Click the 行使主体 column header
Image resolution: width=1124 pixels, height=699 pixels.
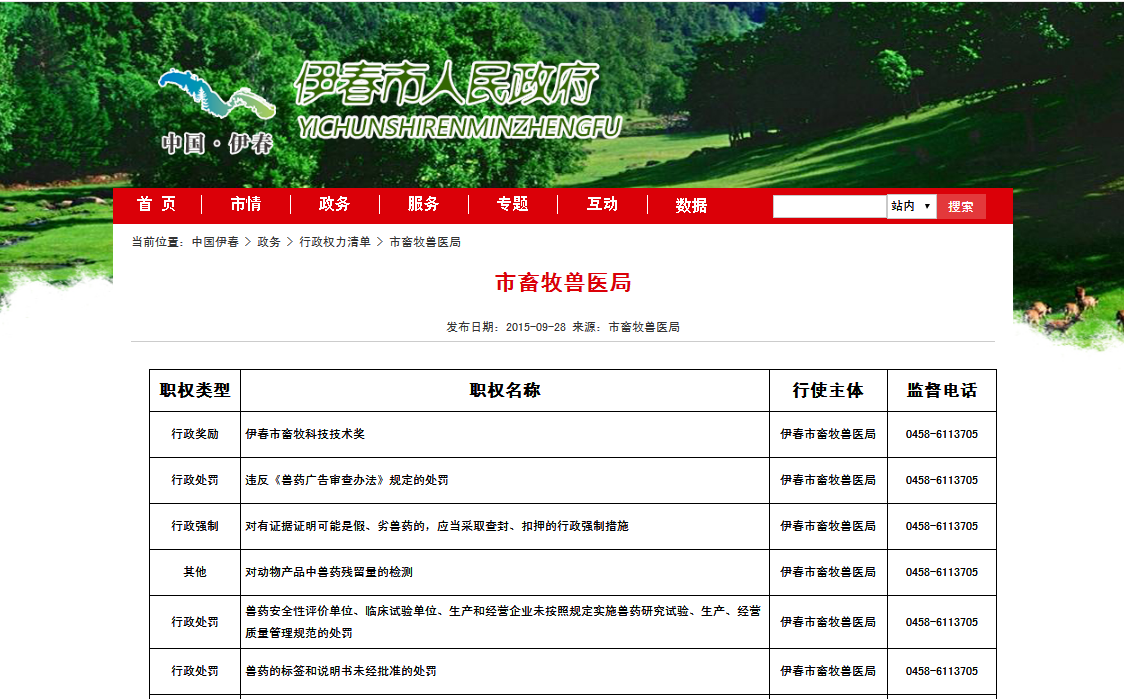point(829,391)
